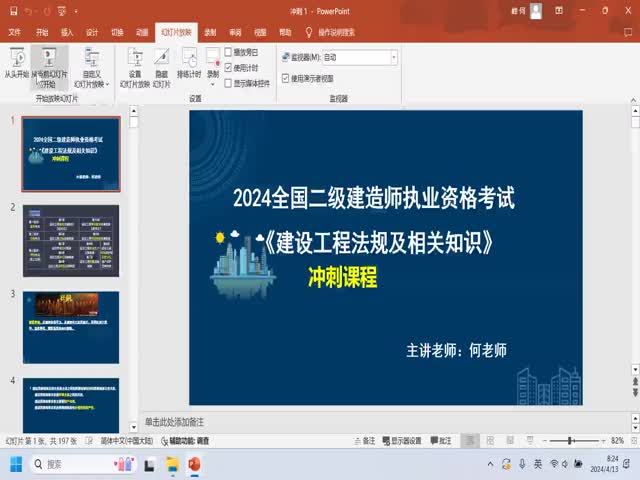Open Custom Slide Show button
Screen dimensions: 640x480
coord(92,68)
